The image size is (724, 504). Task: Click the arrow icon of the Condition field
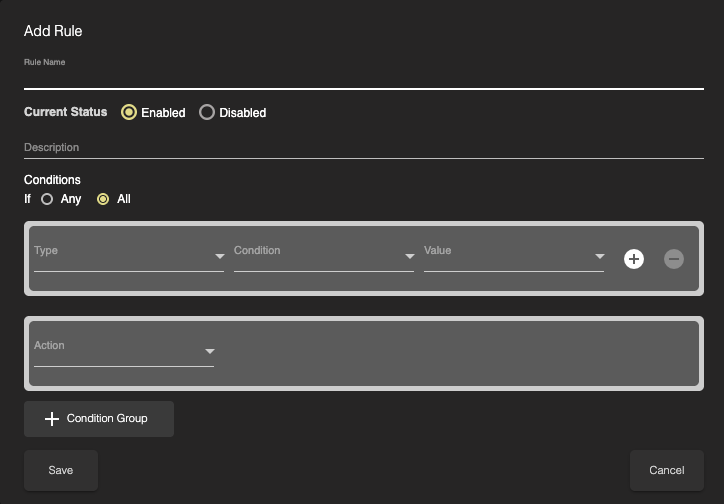[409, 257]
